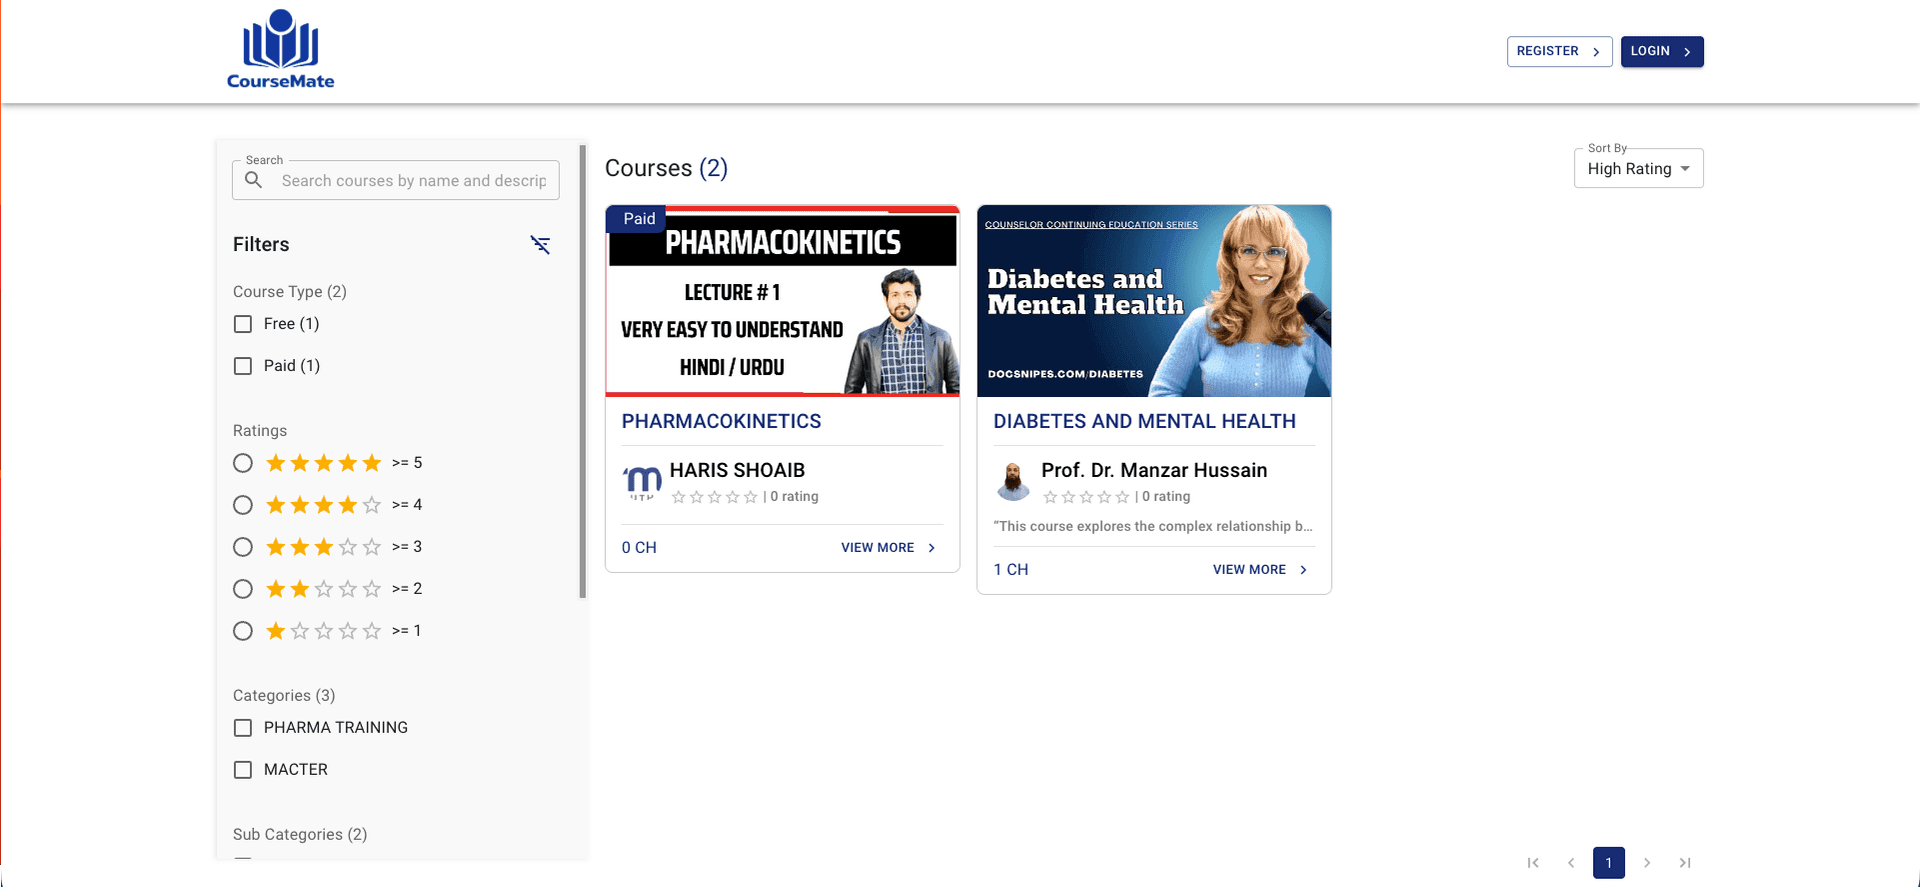The width and height of the screenshot is (1920, 887).
Task: Clear all filters with the filter-off icon
Action: [540, 245]
